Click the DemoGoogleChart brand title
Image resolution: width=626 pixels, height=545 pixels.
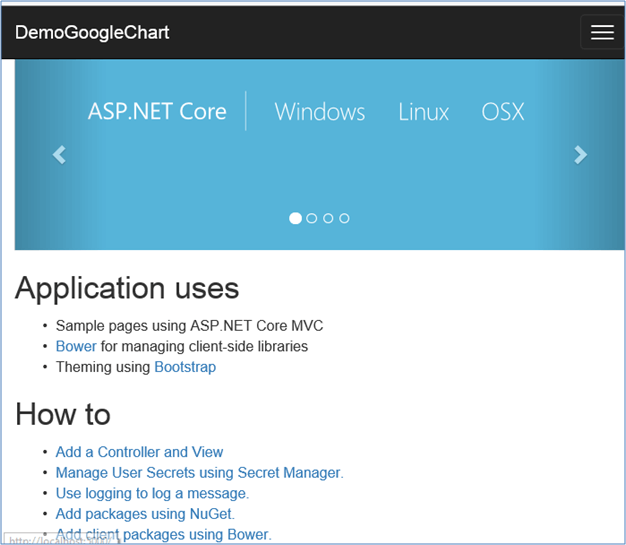point(92,32)
